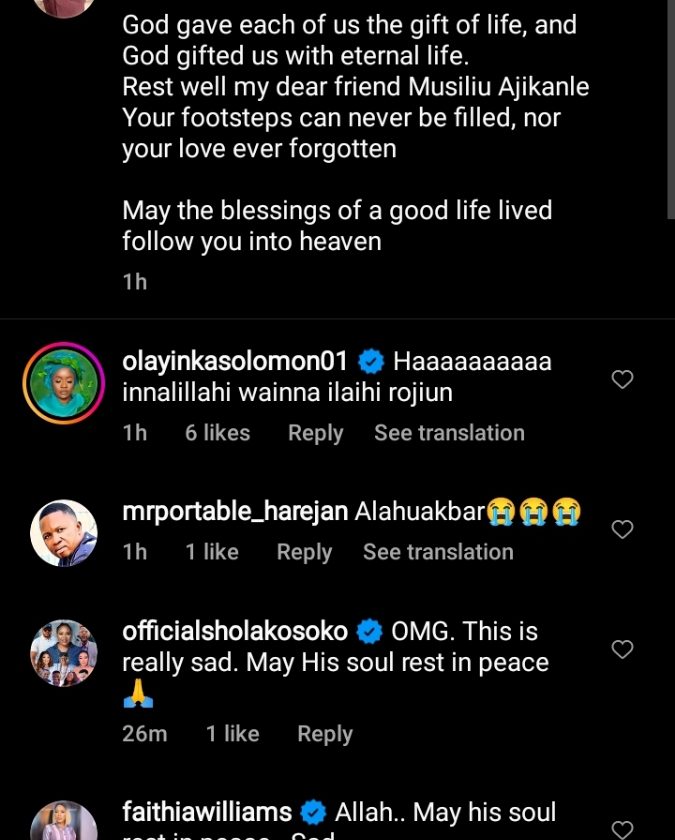Like officialsholakosoko's comment with heart icon
Viewport: 675px width, 840px height.
pos(622,650)
